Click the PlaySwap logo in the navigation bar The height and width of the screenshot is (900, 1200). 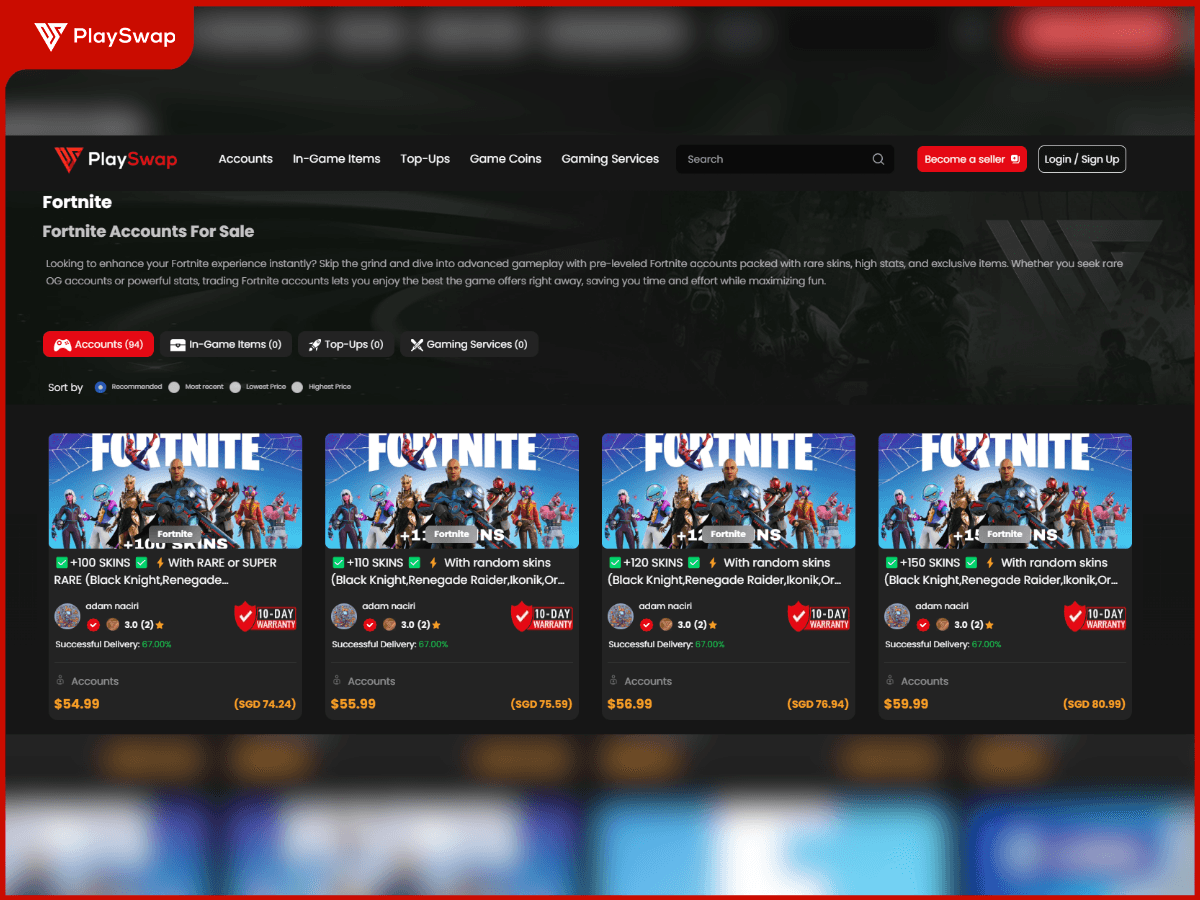coord(116,159)
